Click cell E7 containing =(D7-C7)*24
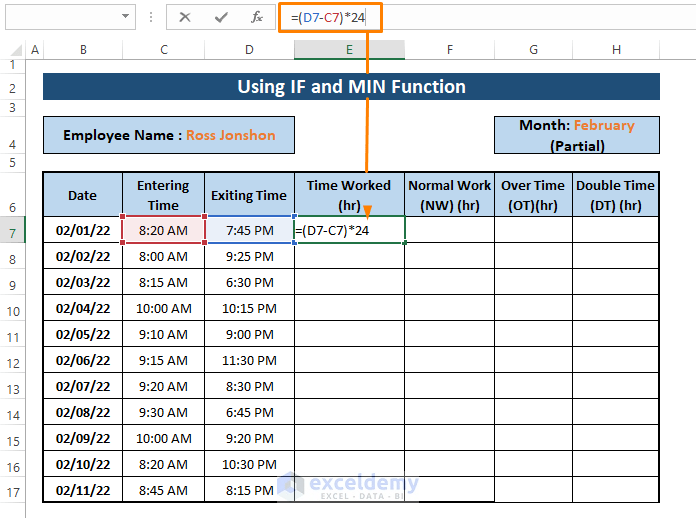The height and width of the screenshot is (518, 696). click(x=349, y=230)
